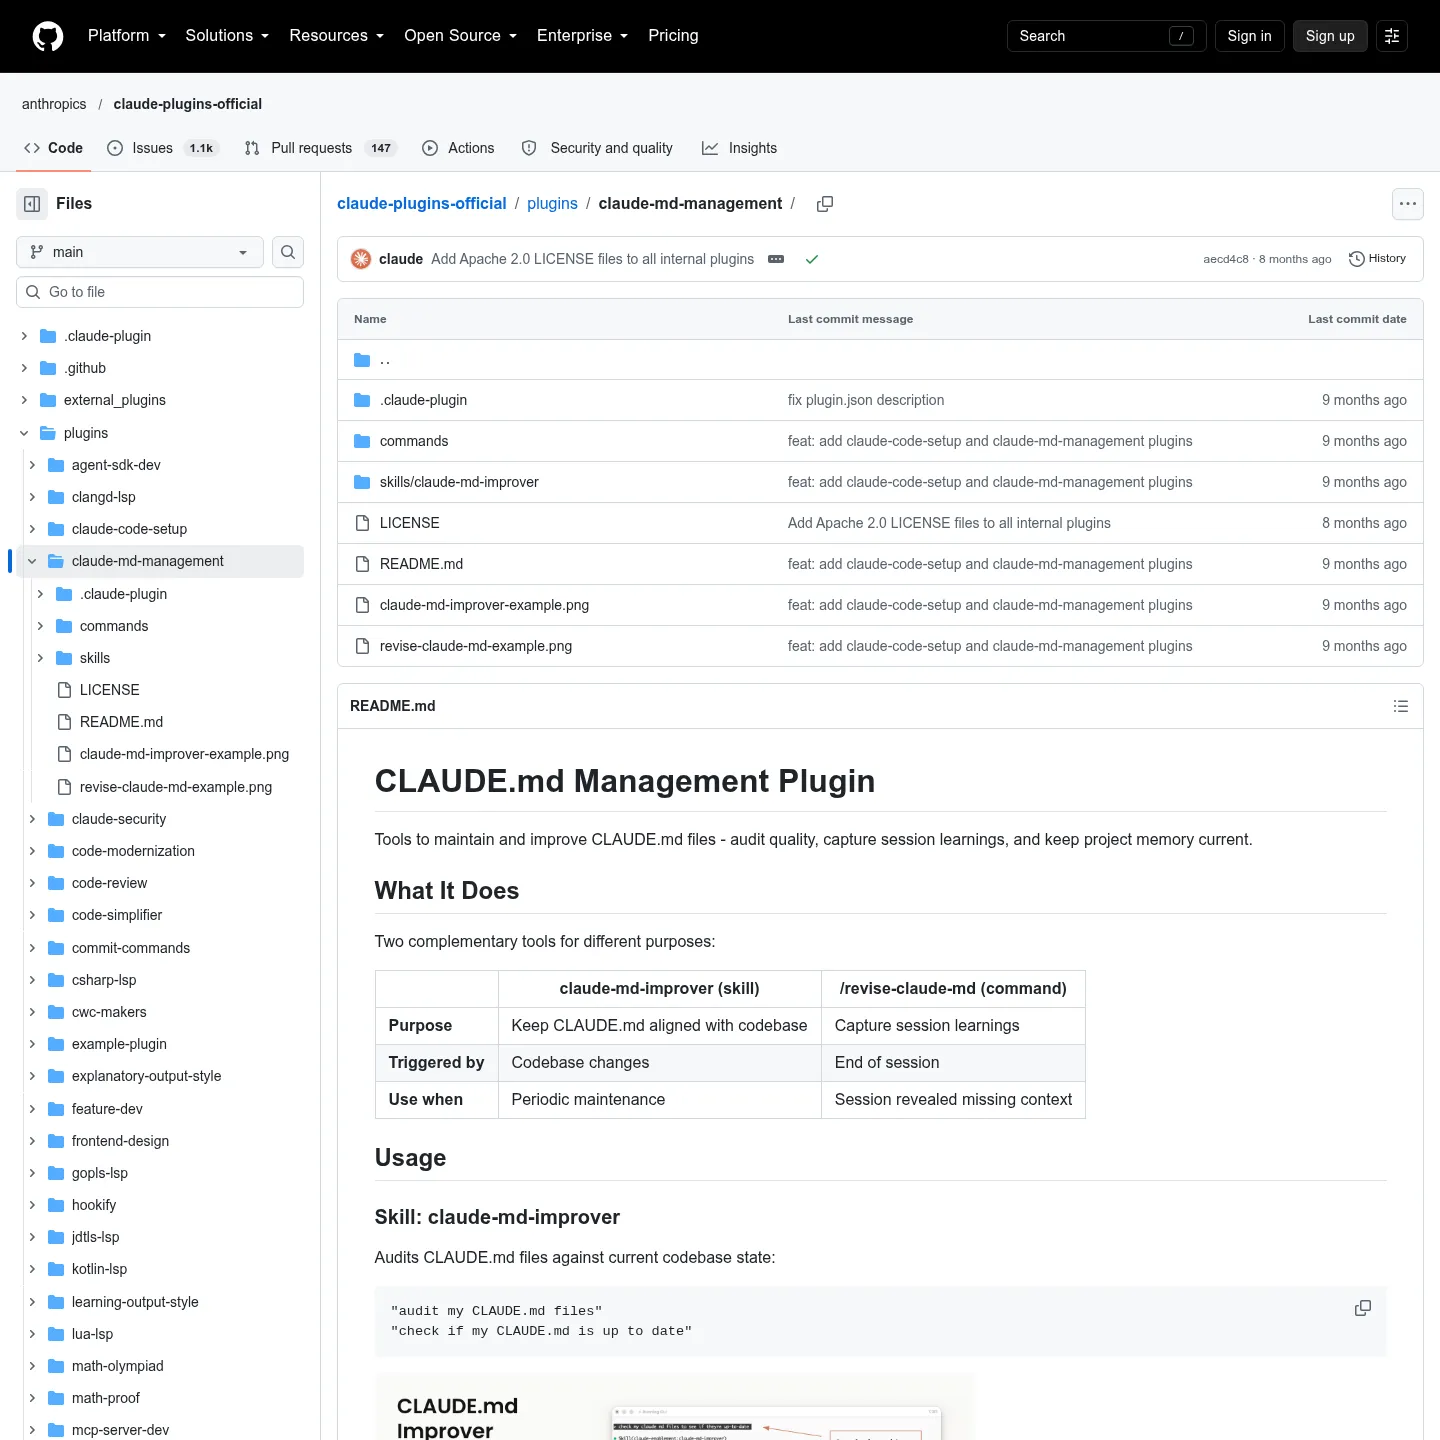Screen dimensions: 1440x1440
Task: Search files magnifier button
Action: coord(288,252)
